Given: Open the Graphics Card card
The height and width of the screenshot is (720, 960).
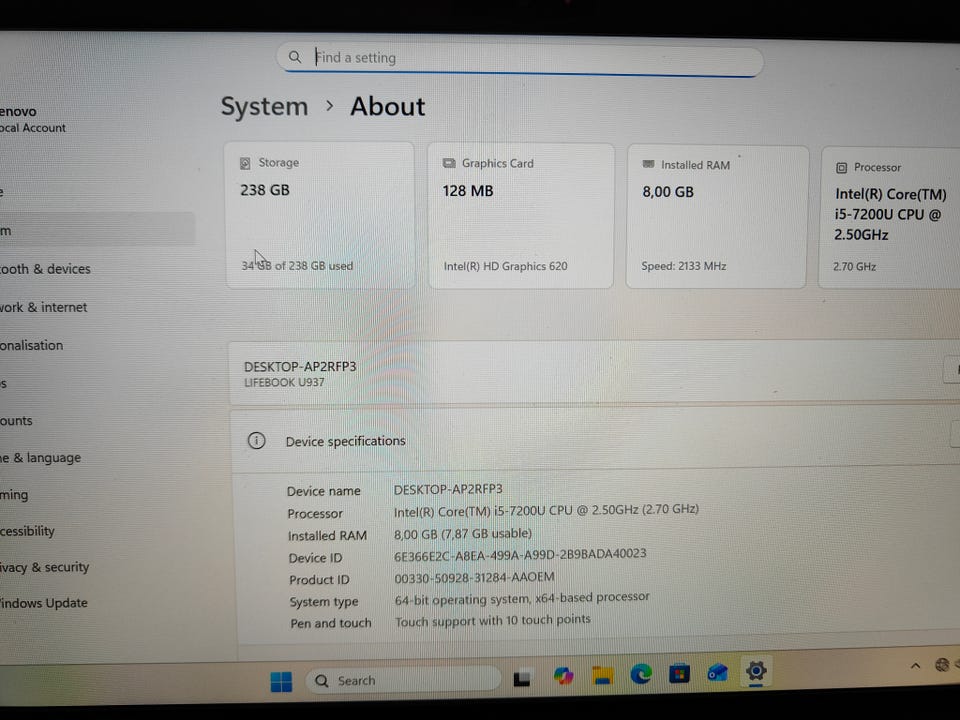Looking at the screenshot, I should coord(520,216).
